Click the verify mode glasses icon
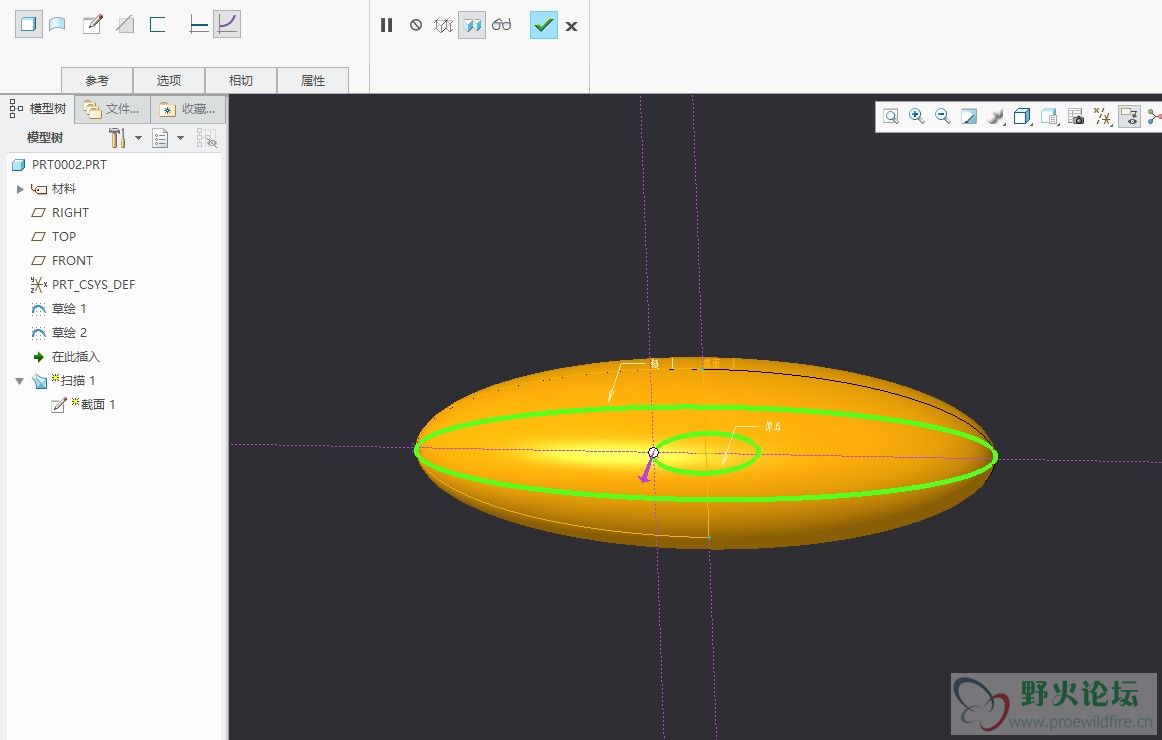This screenshot has width=1162, height=740. [502, 25]
